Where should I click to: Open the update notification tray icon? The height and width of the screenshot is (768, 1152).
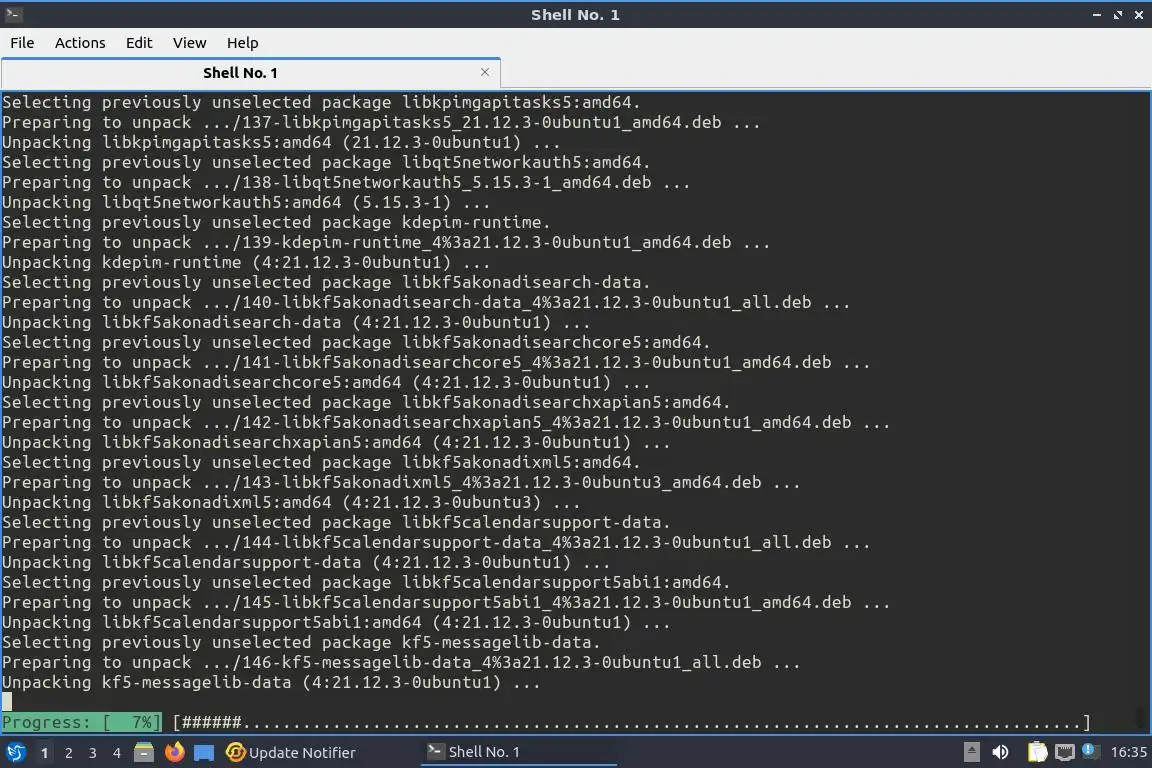[x=1090, y=751]
